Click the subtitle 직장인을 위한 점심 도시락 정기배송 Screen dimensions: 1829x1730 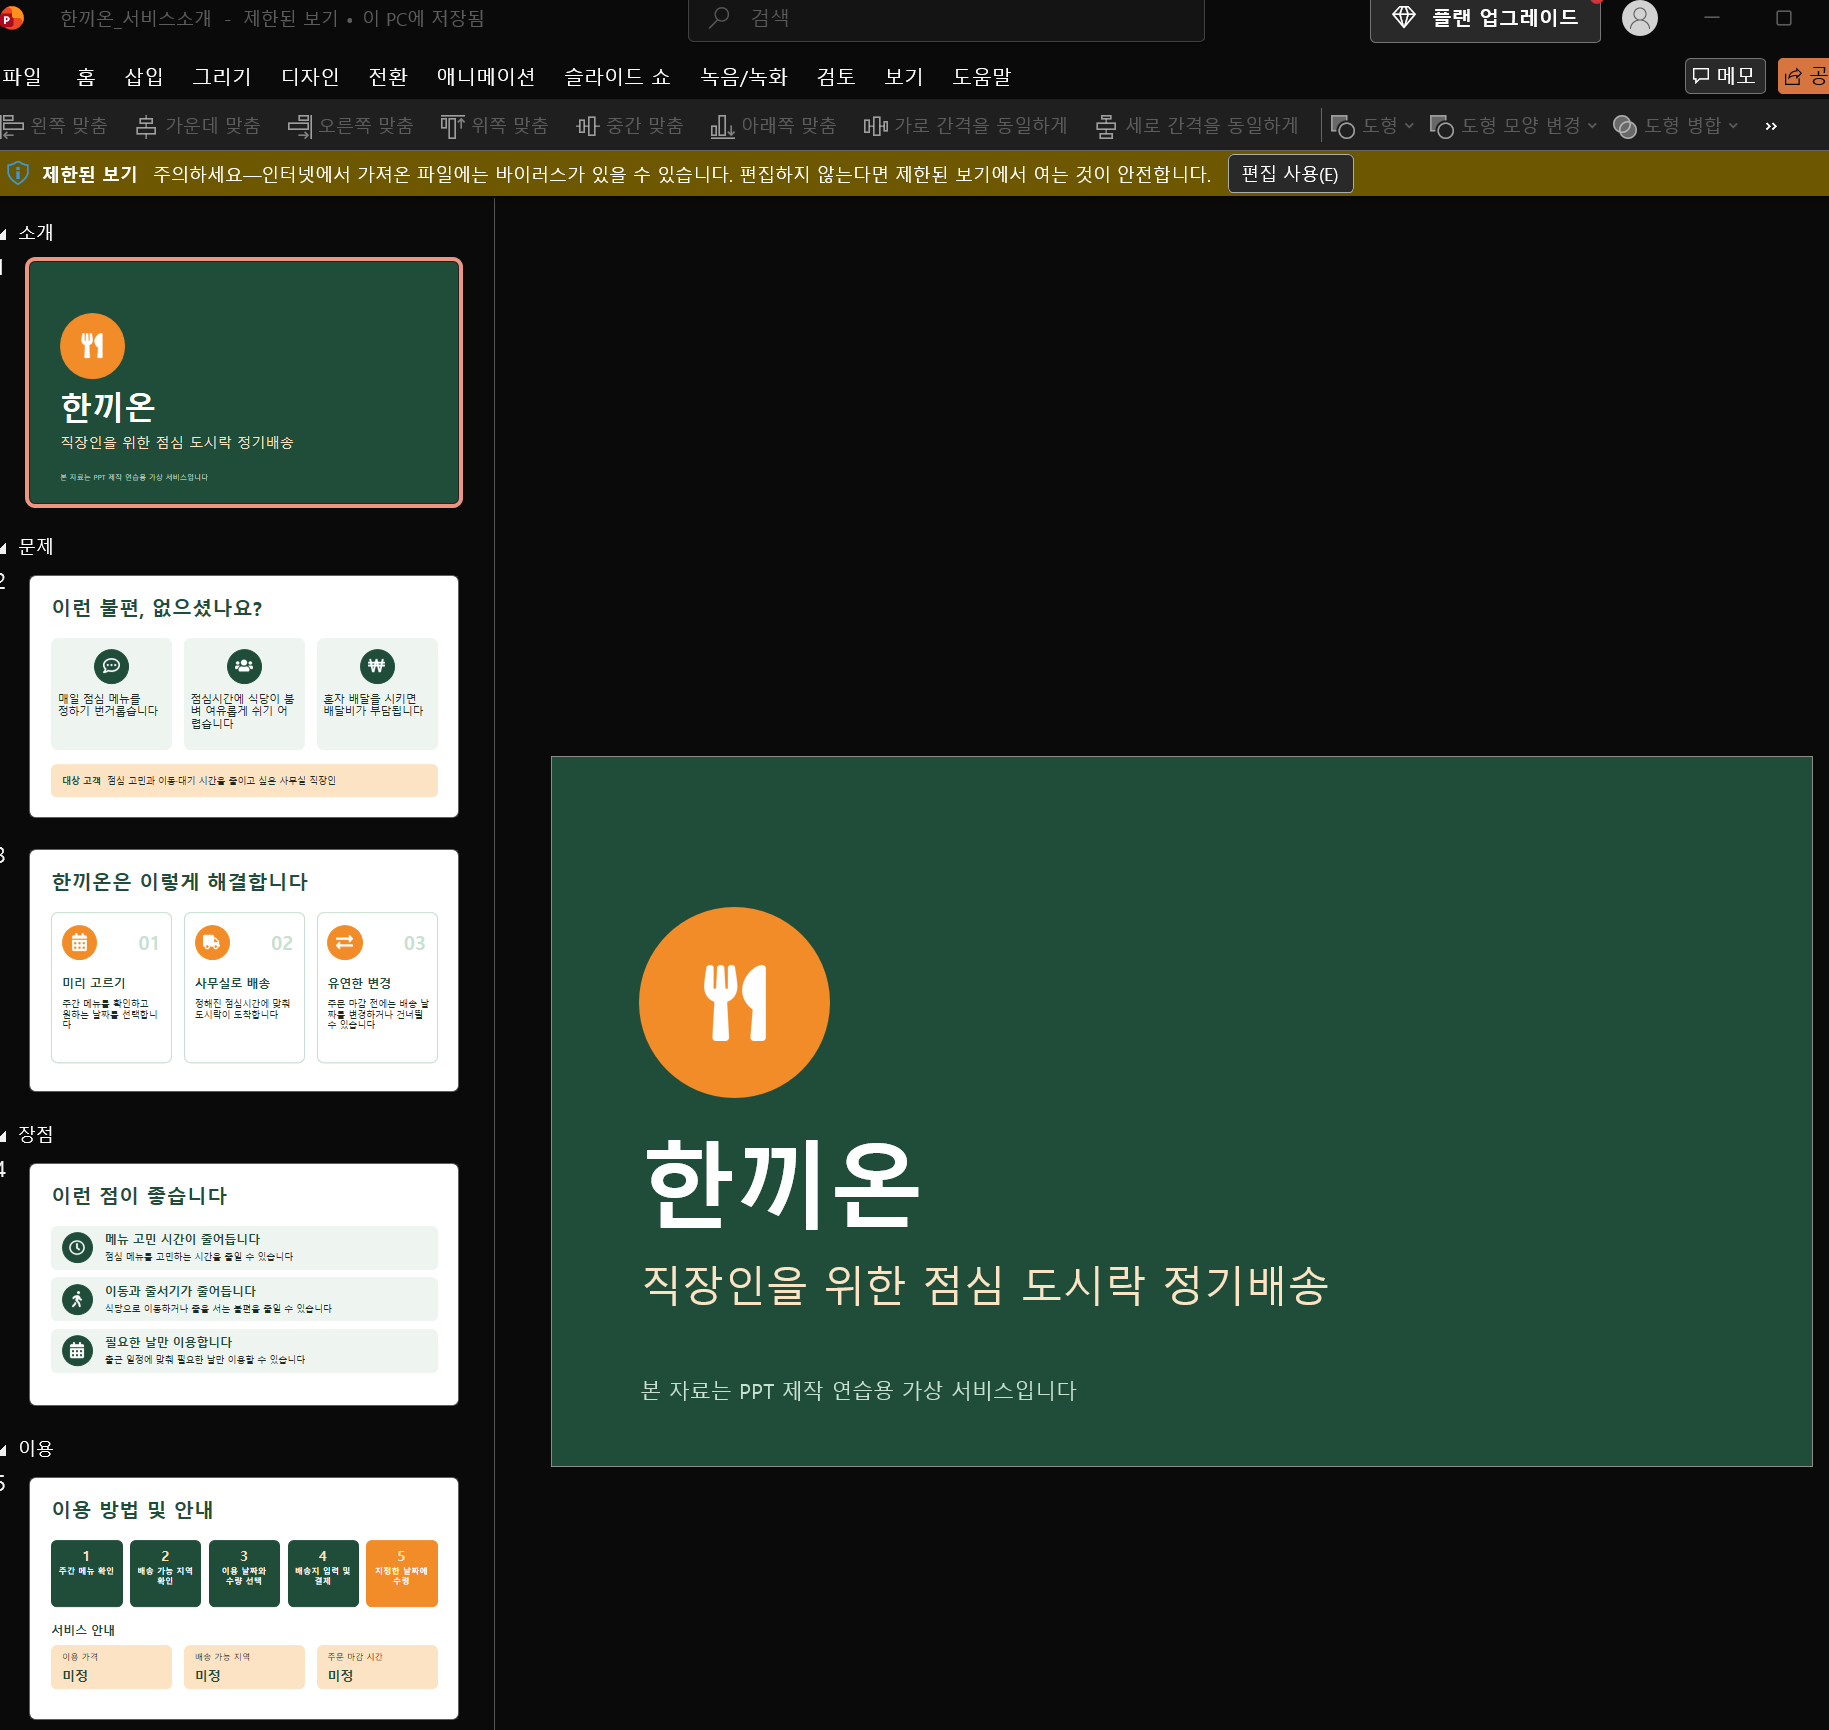coord(985,1285)
